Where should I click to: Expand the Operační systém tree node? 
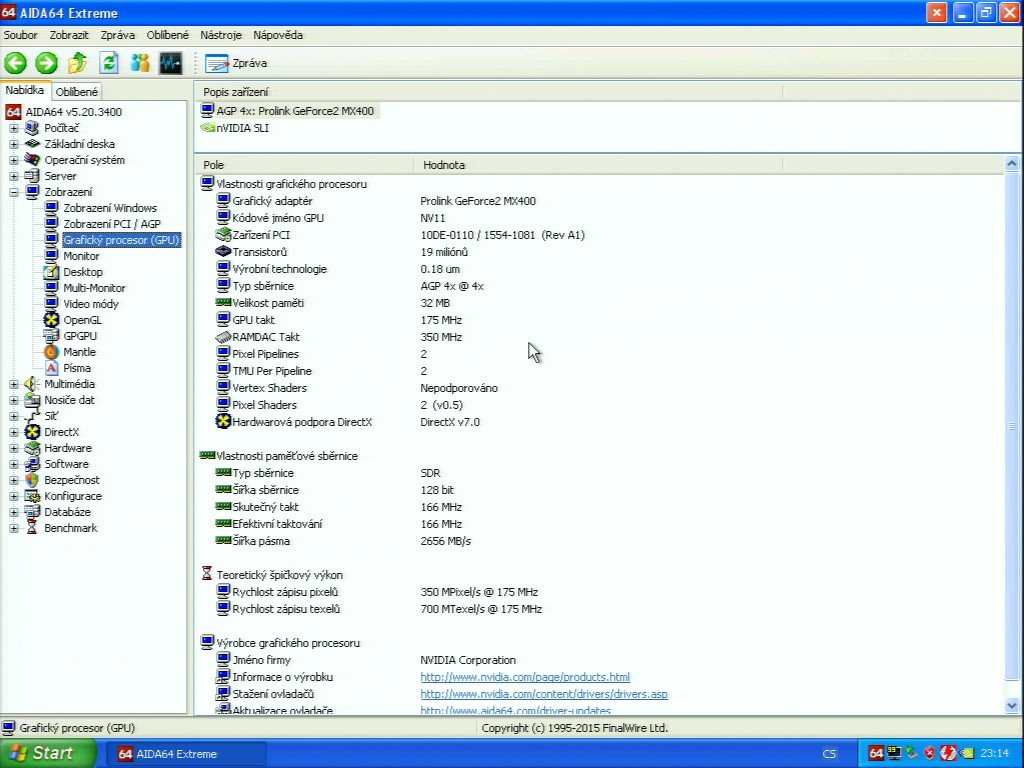(x=14, y=160)
